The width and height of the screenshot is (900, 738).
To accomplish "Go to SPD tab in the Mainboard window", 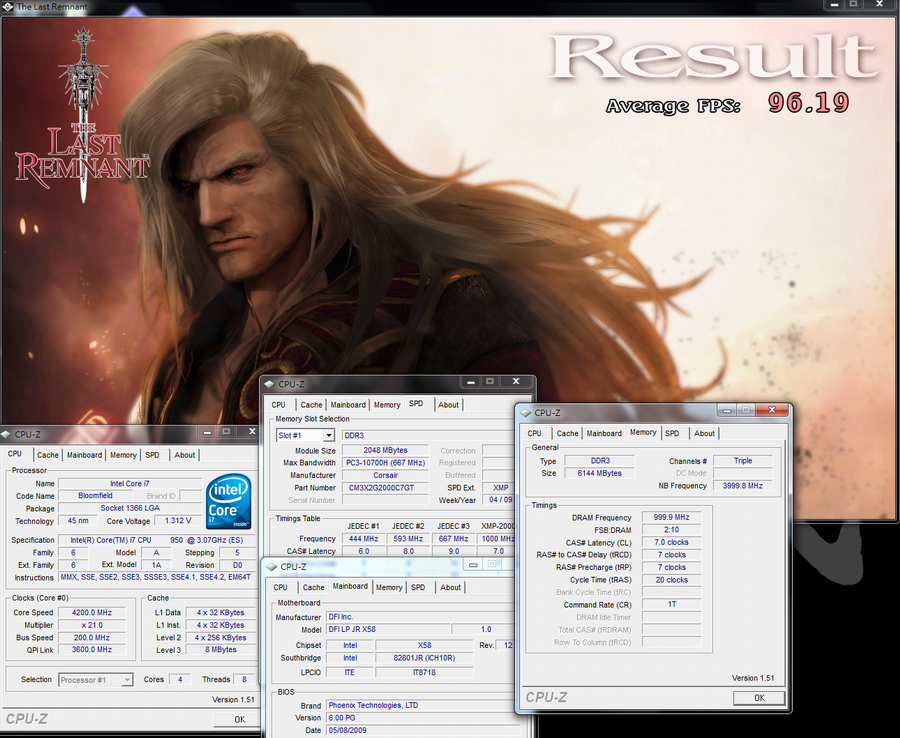I will tap(418, 587).
